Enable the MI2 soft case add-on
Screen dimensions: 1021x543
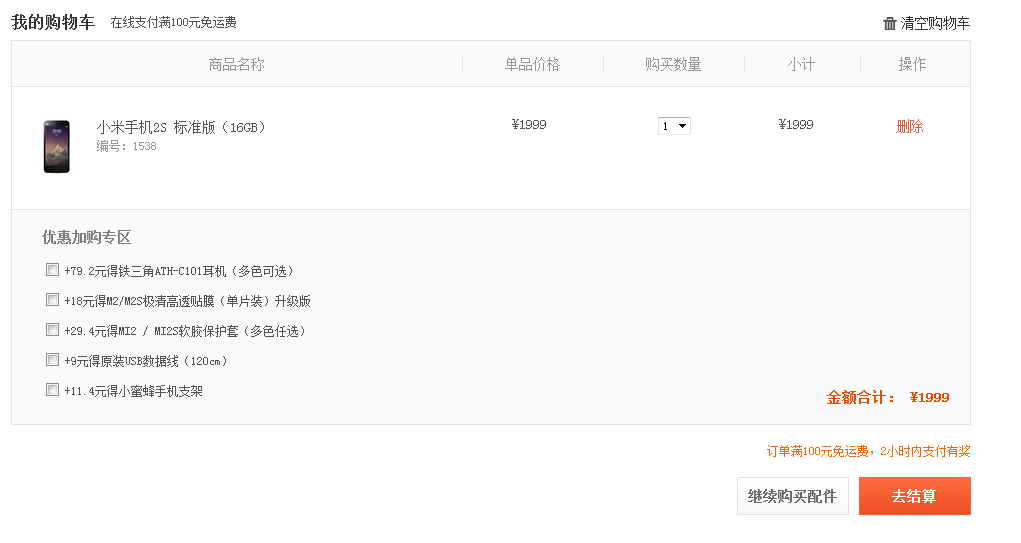point(52,329)
